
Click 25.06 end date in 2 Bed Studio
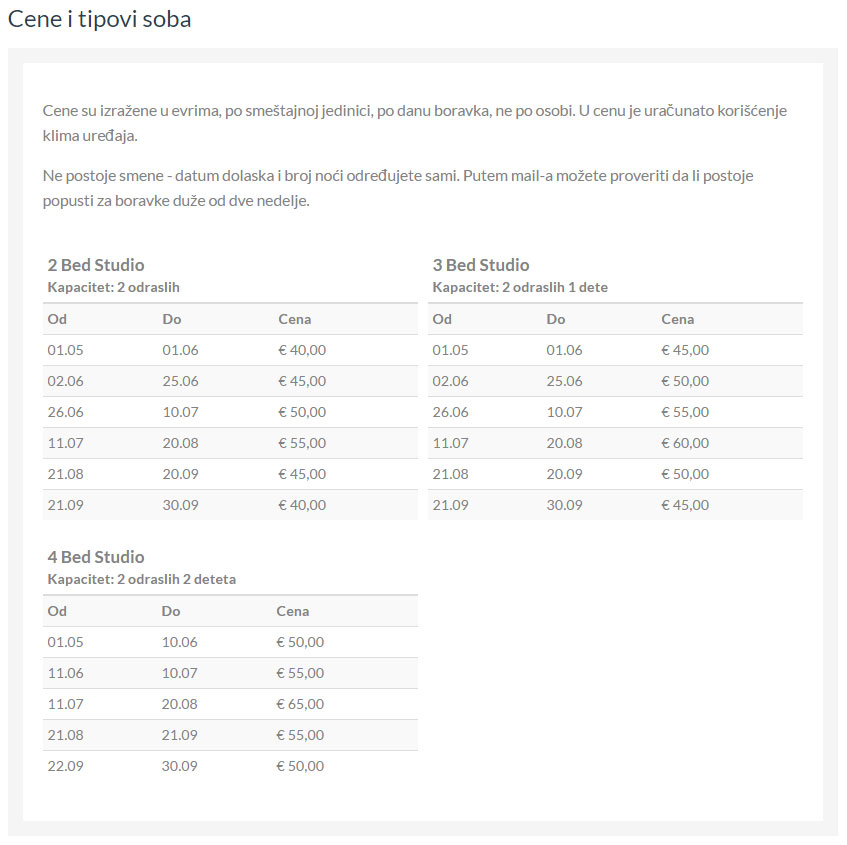pos(180,381)
